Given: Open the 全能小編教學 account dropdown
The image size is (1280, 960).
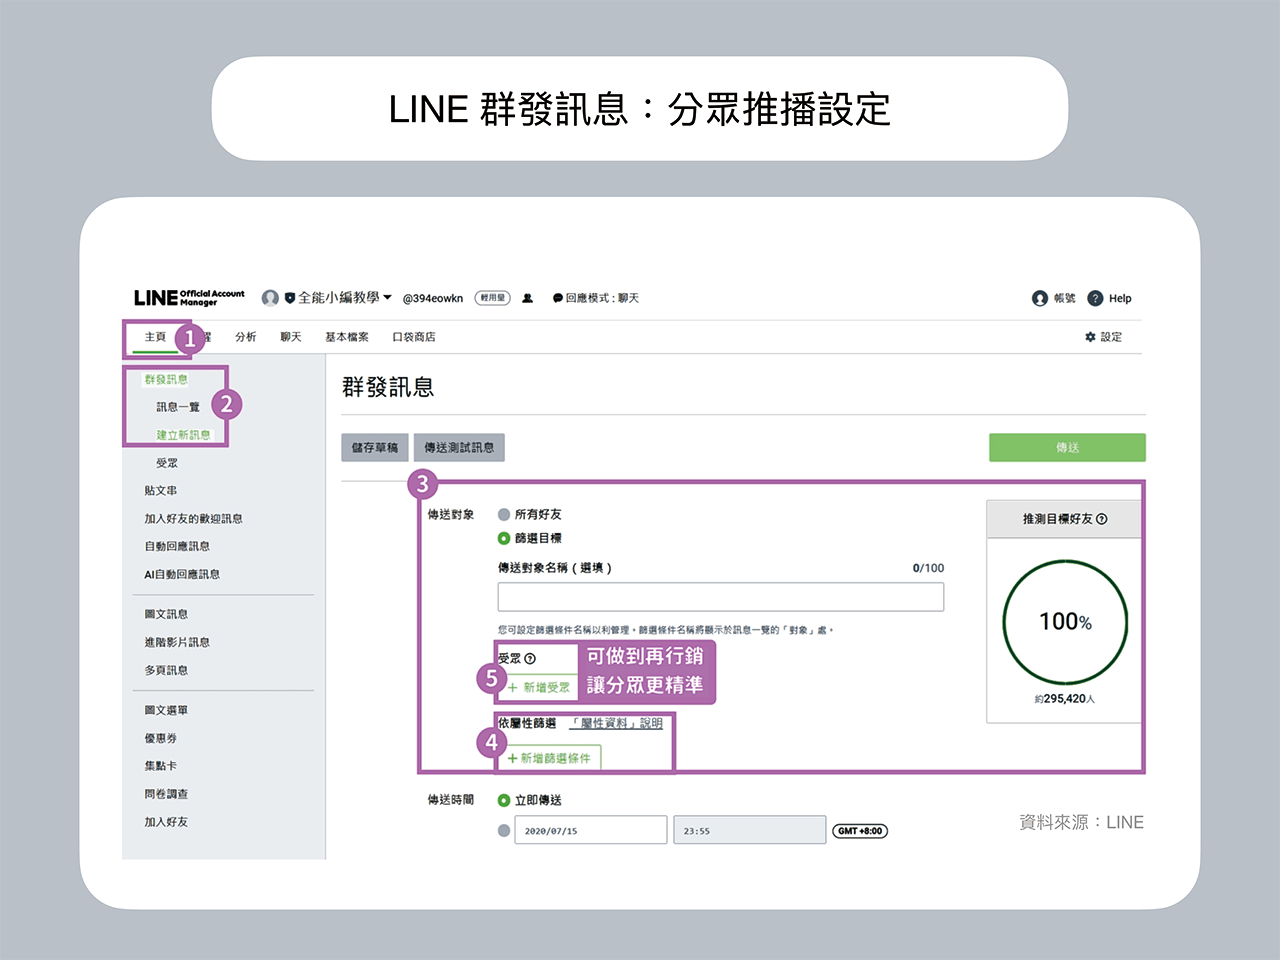Looking at the screenshot, I should 345,298.
